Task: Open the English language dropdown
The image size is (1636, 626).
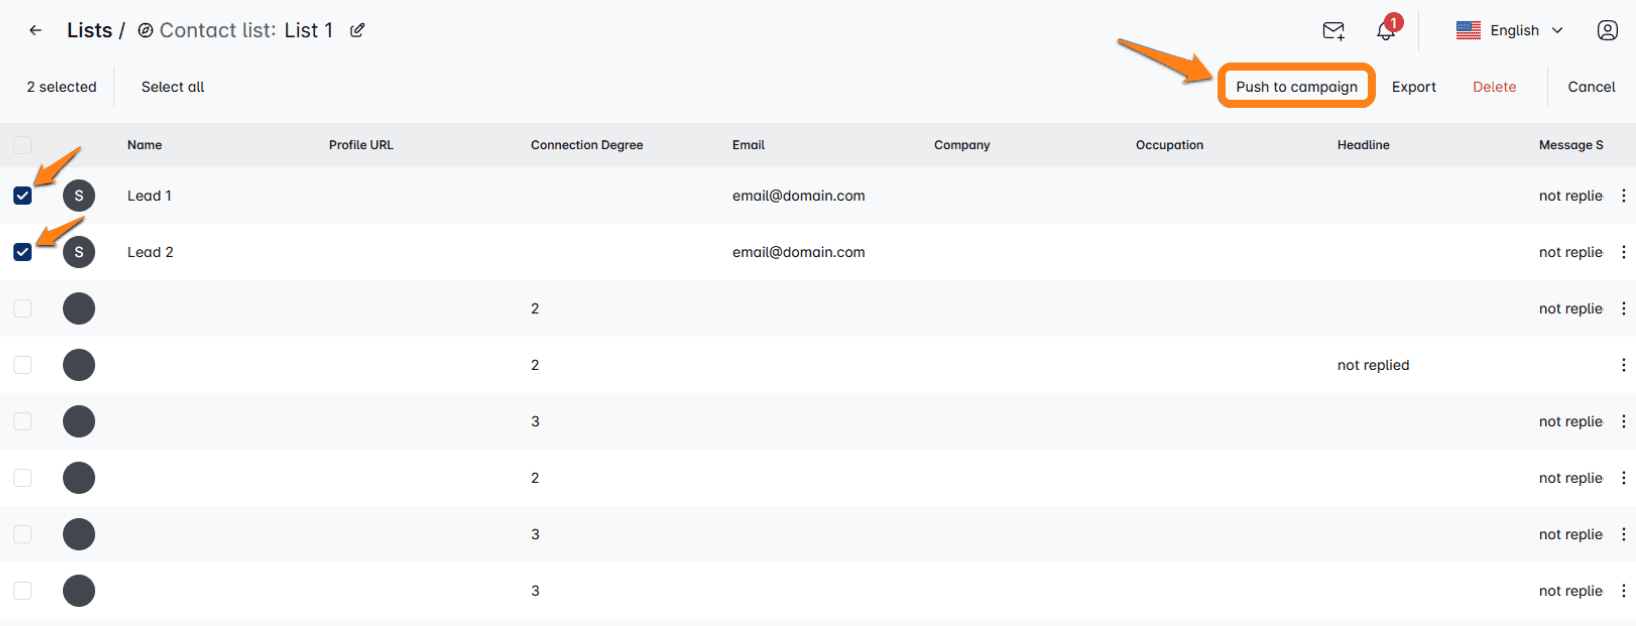Action: tap(1509, 30)
